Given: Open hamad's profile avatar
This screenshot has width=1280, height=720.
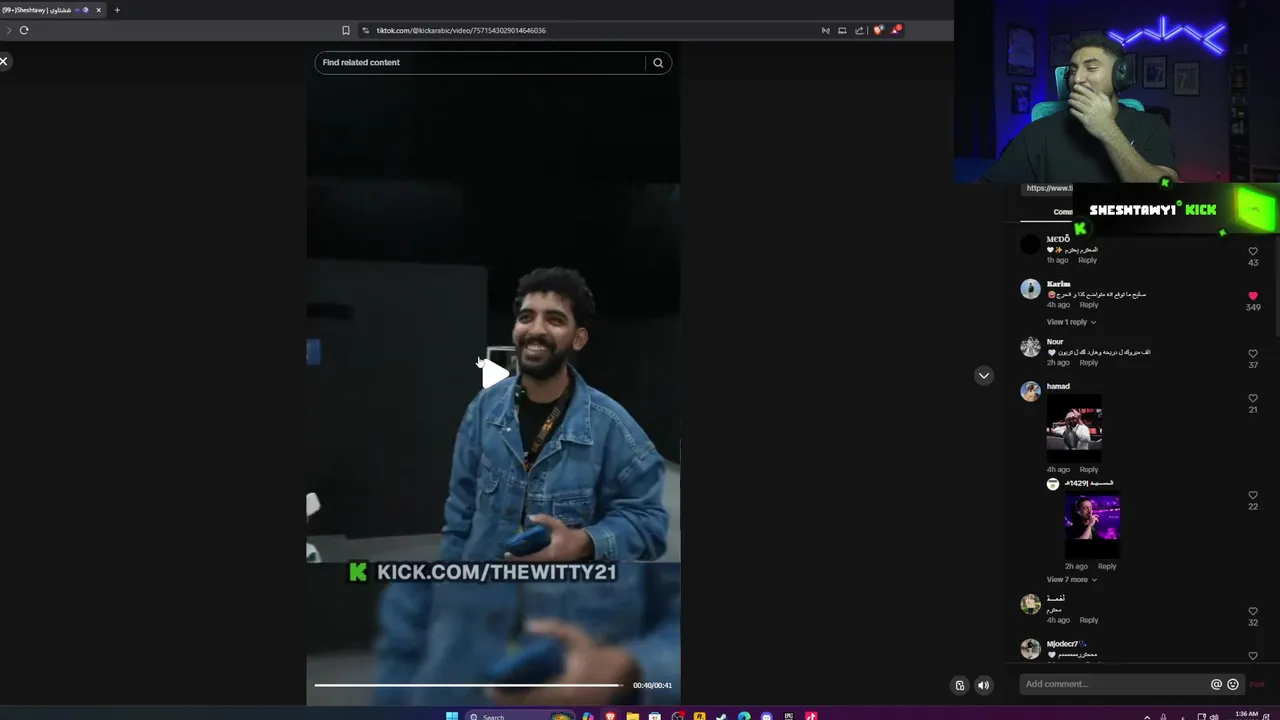Looking at the screenshot, I should click(x=1030, y=391).
